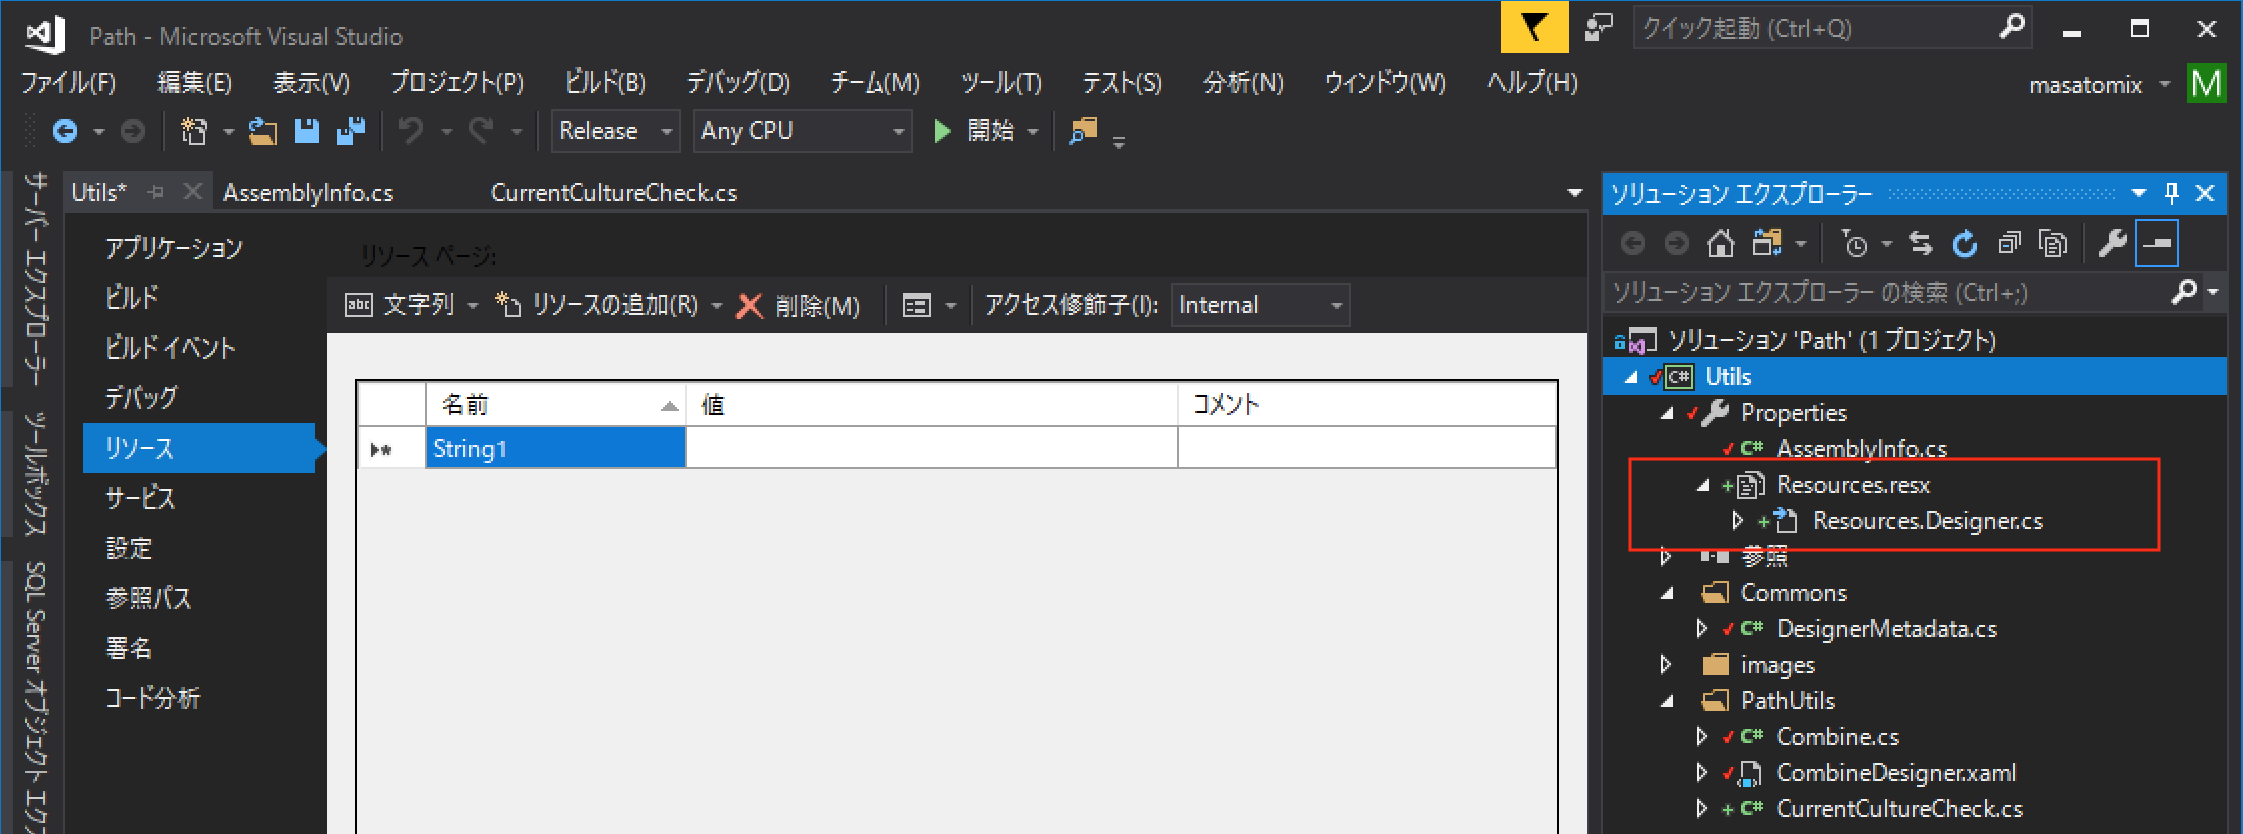Image resolution: width=2243 pixels, height=834 pixels.
Task: Refresh the Solution Explorer
Action: [x=1965, y=243]
